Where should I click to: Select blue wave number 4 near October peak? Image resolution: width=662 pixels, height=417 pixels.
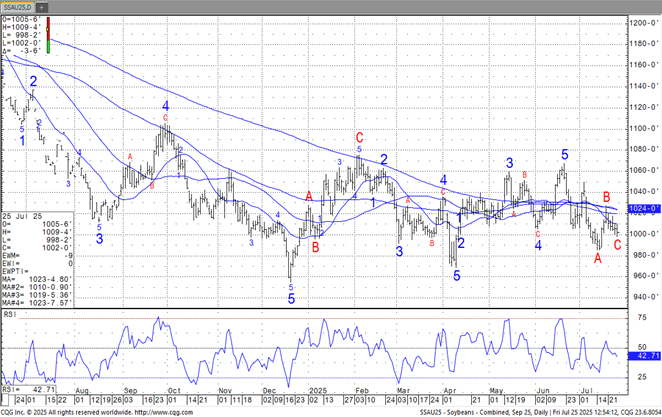(166, 105)
